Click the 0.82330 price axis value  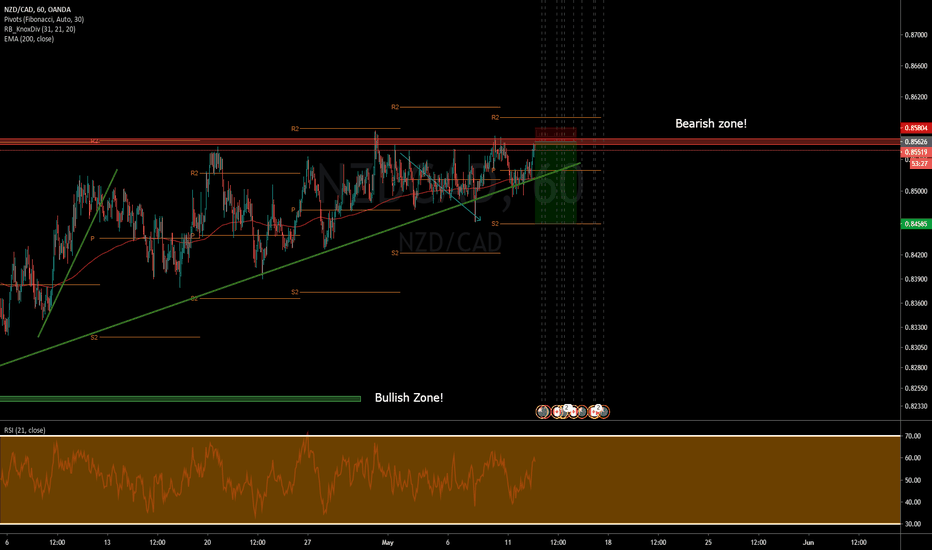click(916, 406)
